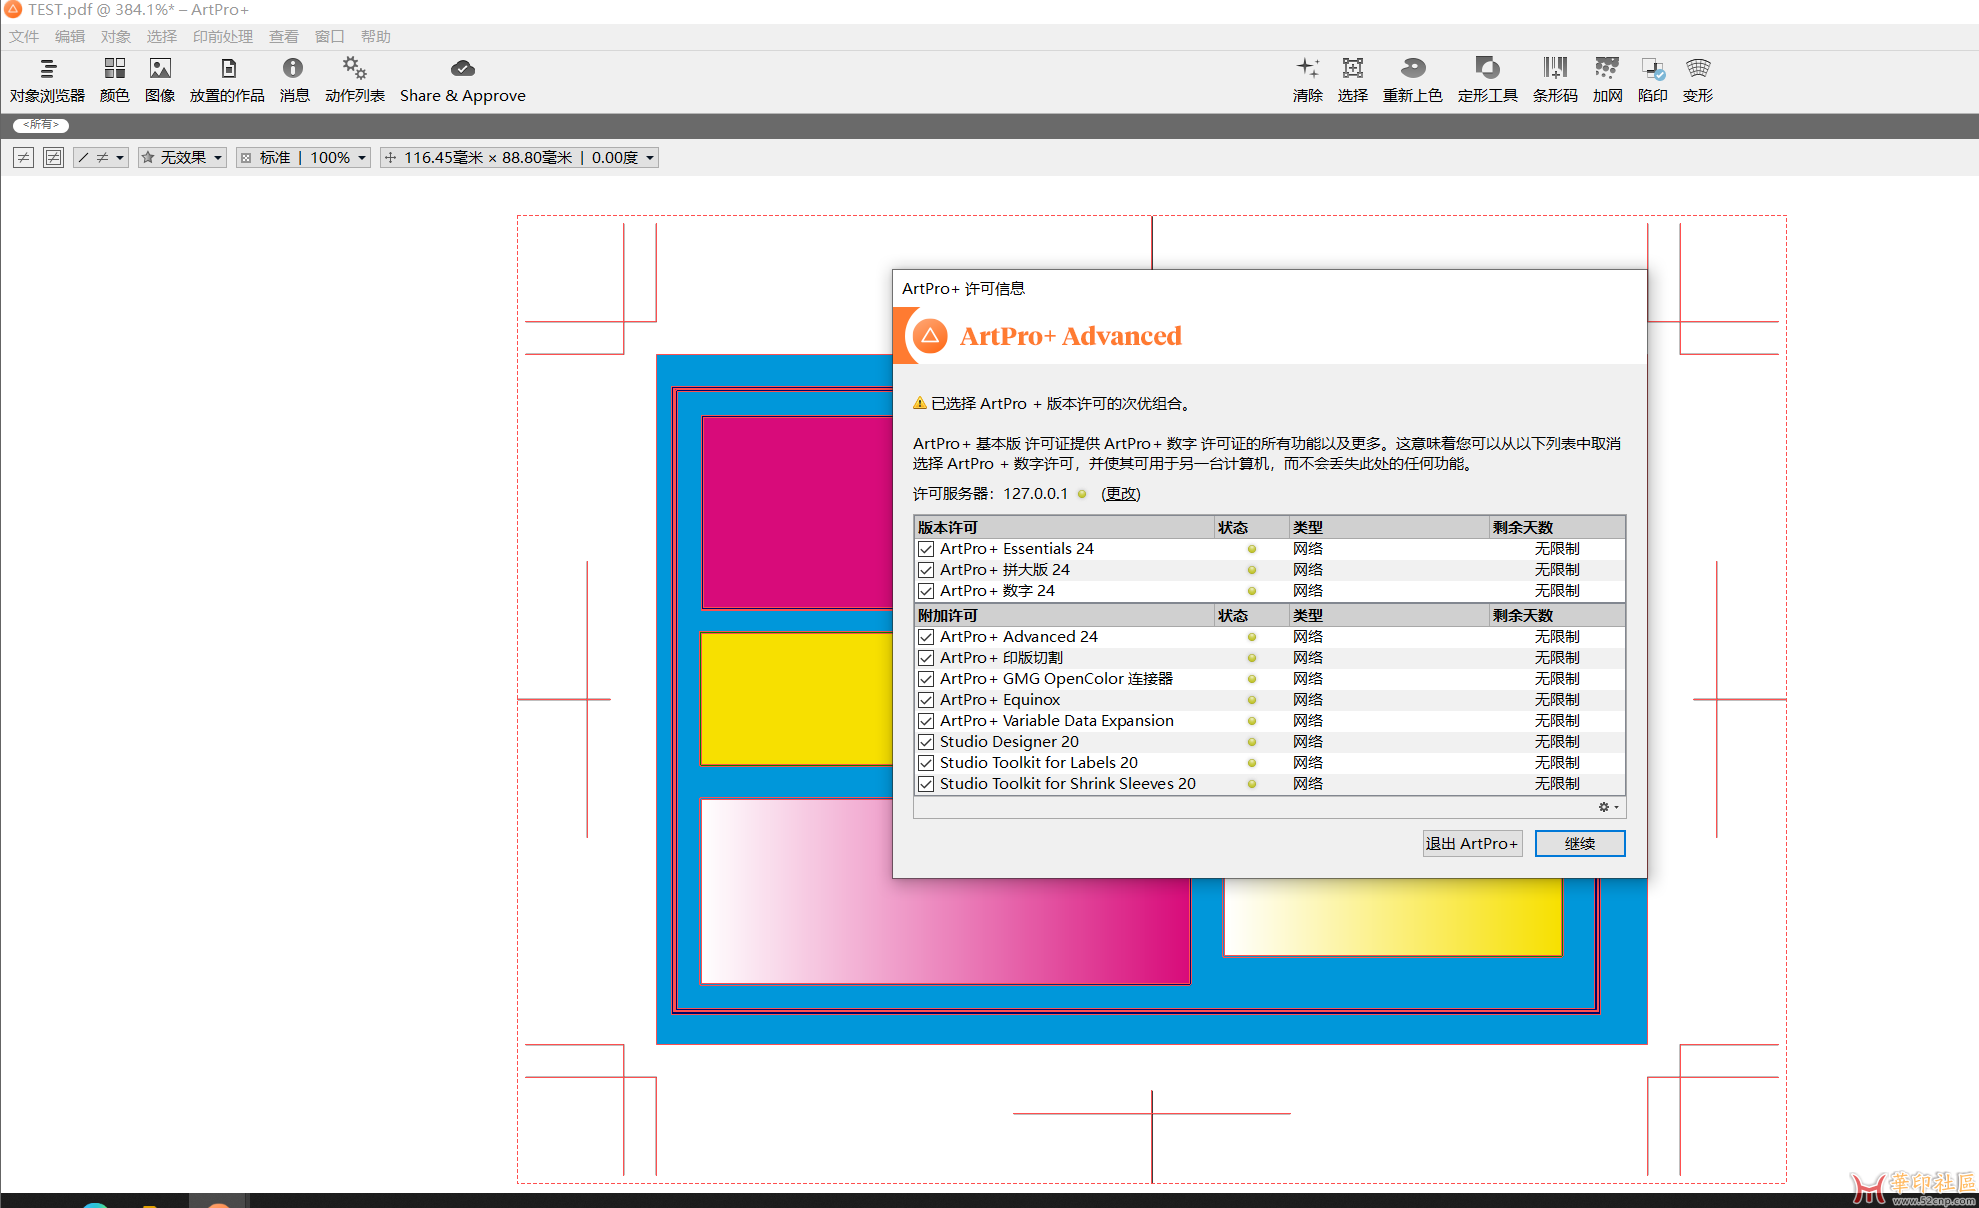Toggle ArtPro+ Advanced 24 checkbox
1979x1208 pixels.
[926, 637]
